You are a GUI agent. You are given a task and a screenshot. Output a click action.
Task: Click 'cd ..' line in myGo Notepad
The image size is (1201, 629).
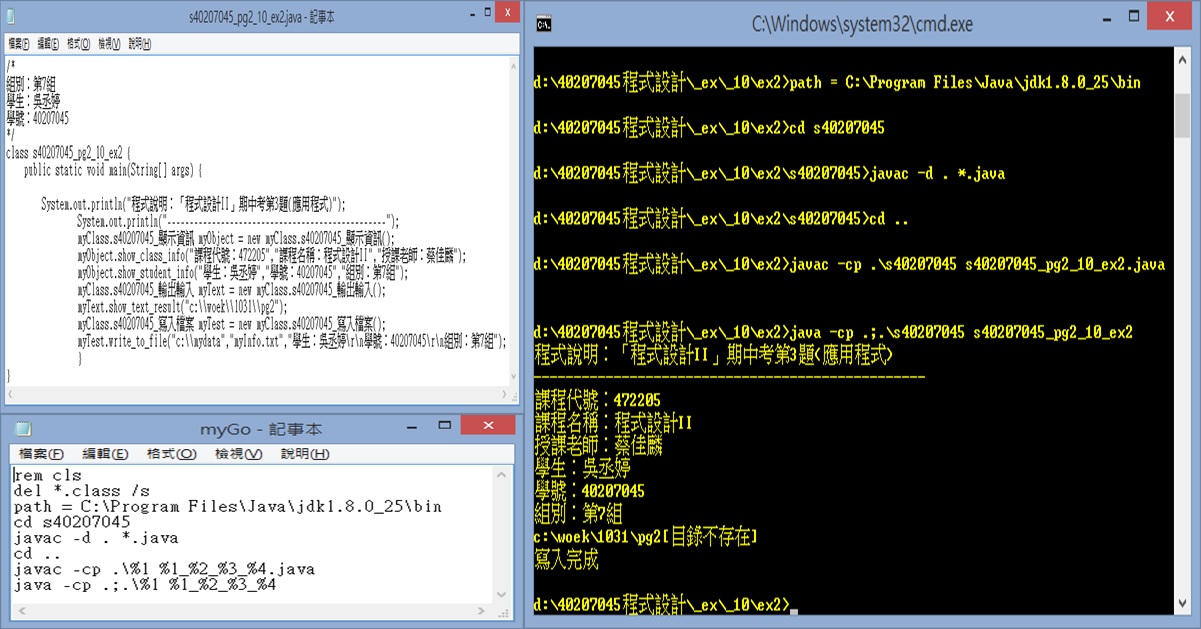38,553
